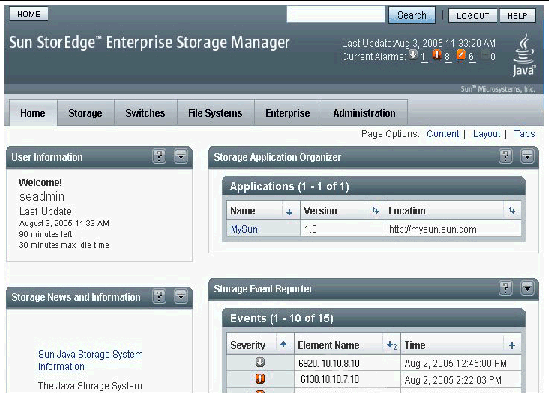549x400 pixels.
Task: Sort events by the Element Name column arrow
Action: 392,345
